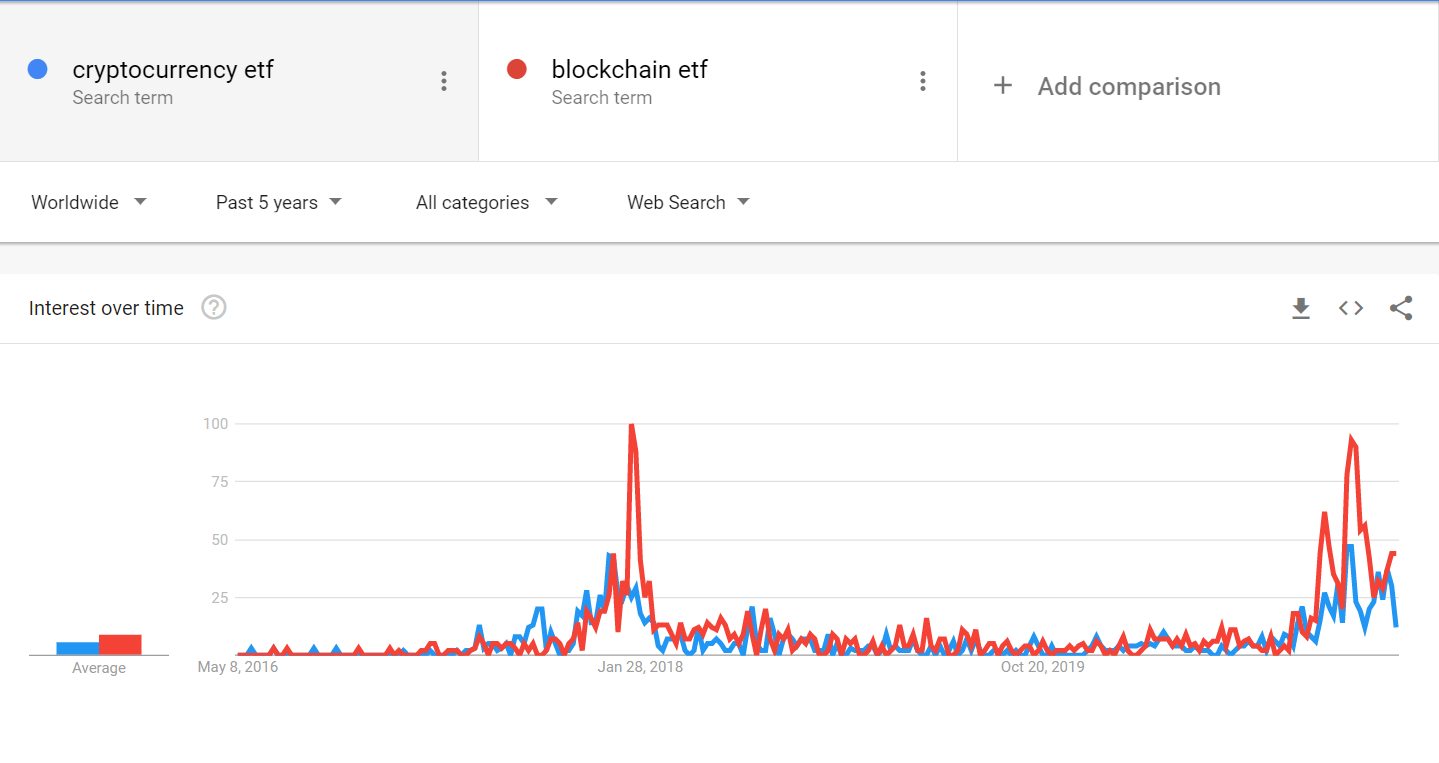Click the red Average bar
Image resolution: width=1439 pixels, height=763 pixels.
click(x=120, y=645)
